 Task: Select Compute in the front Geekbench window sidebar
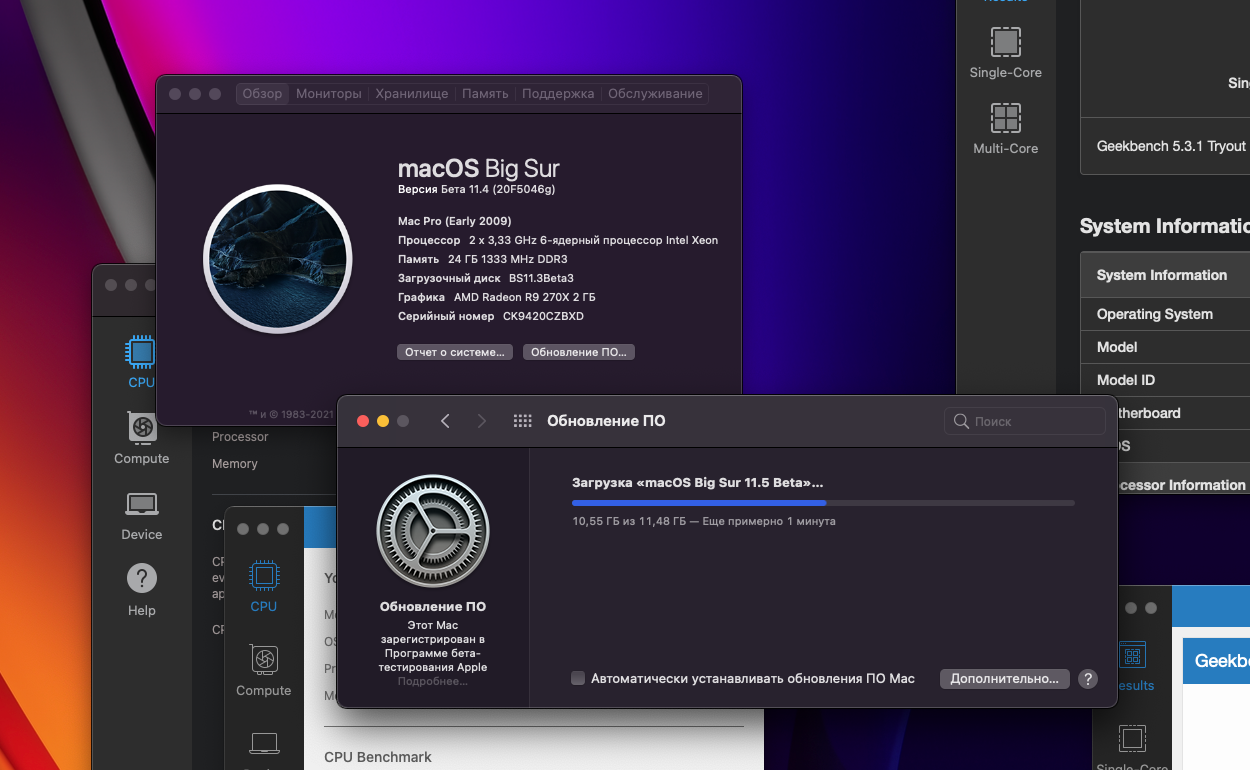(264, 671)
